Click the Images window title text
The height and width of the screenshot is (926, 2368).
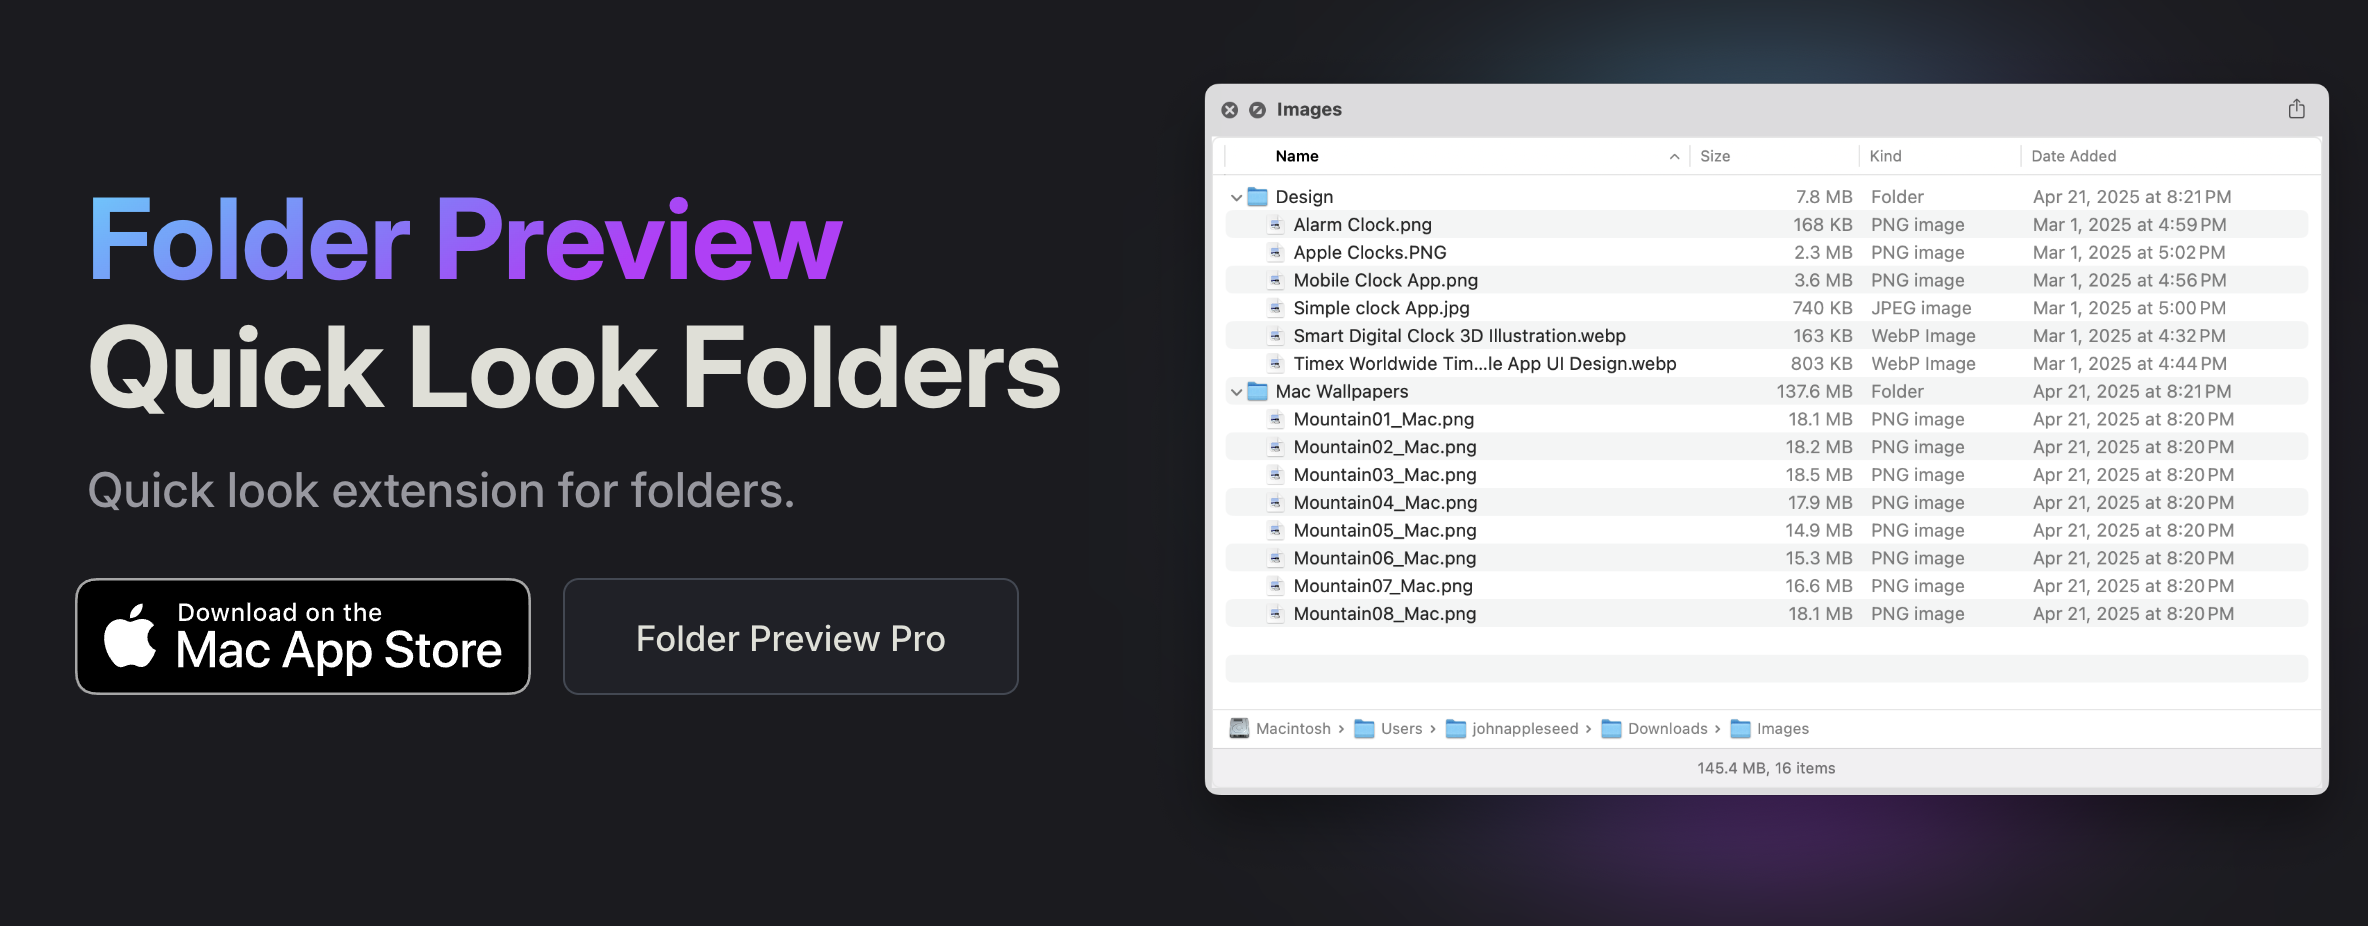pyautogui.click(x=1309, y=110)
